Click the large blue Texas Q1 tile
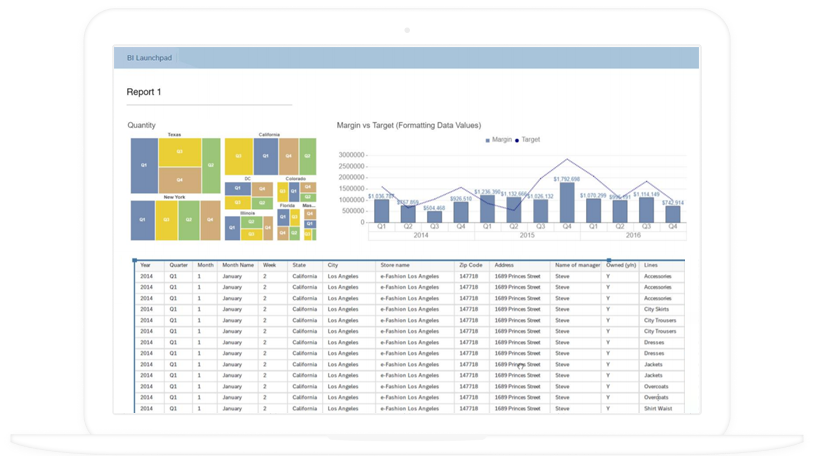The image size is (814, 468). point(144,165)
